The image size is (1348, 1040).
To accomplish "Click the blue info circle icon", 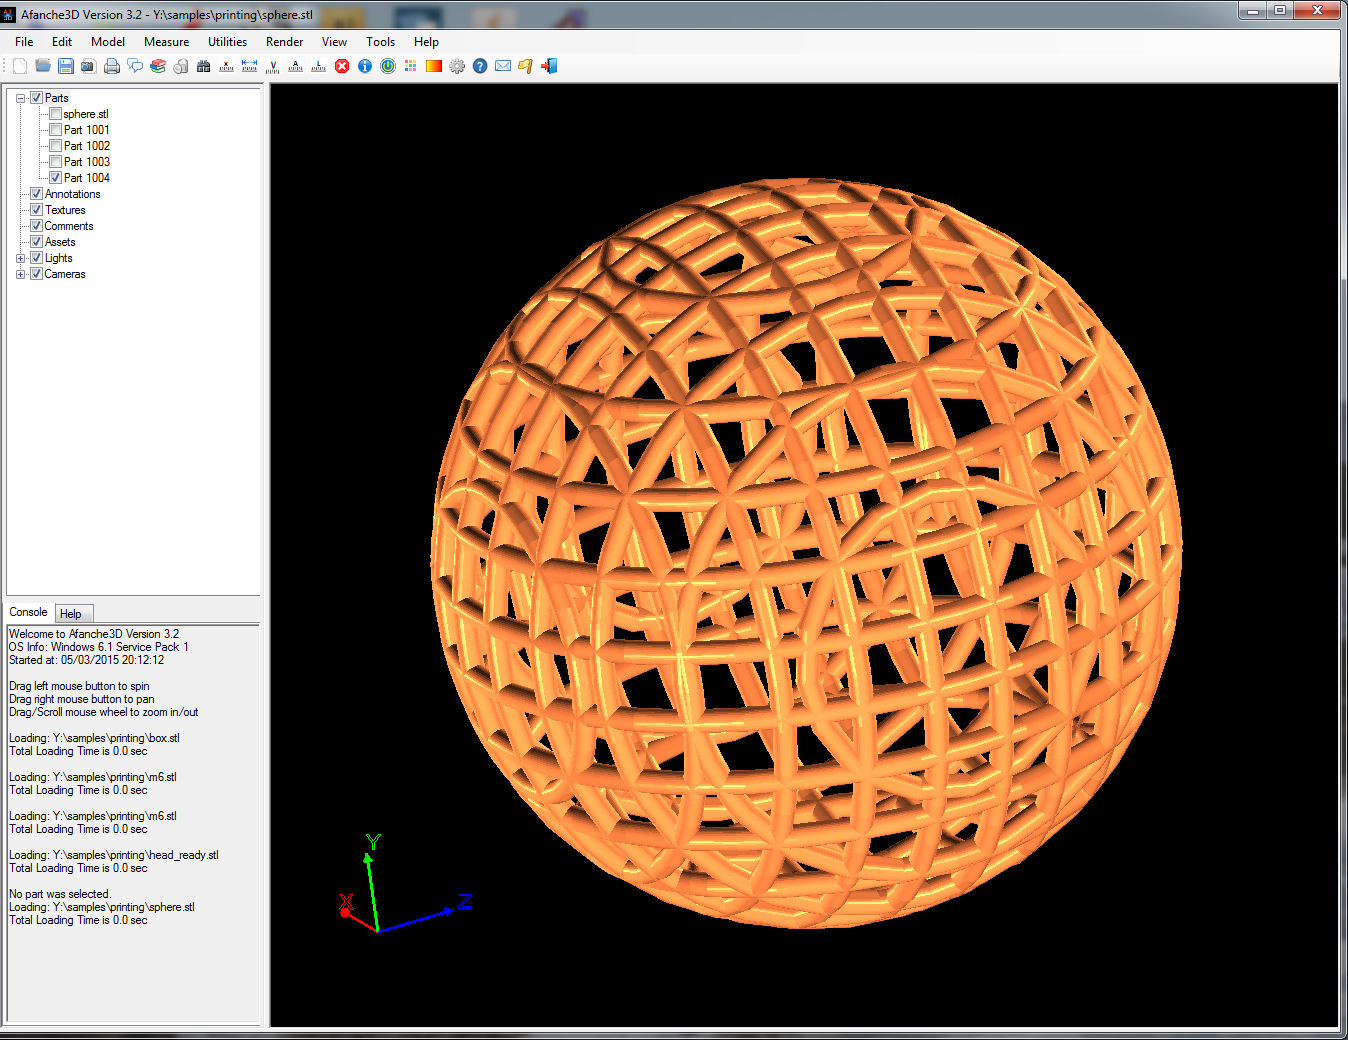I will coord(365,66).
